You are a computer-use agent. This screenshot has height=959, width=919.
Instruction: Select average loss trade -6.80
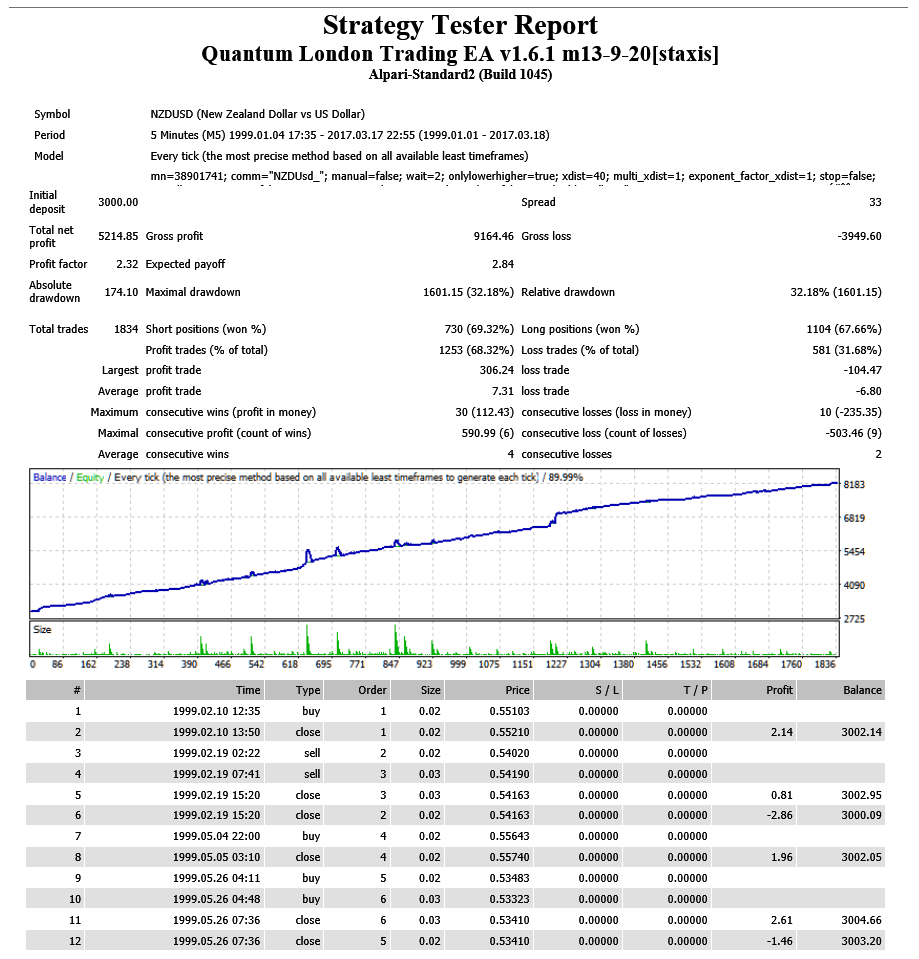[868, 391]
